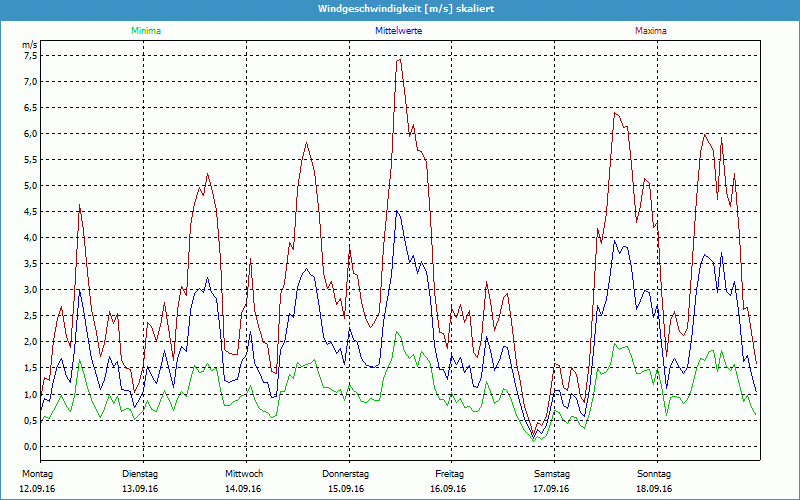Click the Freitag day label
The height and width of the screenshot is (500, 800).
click(449, 474)
